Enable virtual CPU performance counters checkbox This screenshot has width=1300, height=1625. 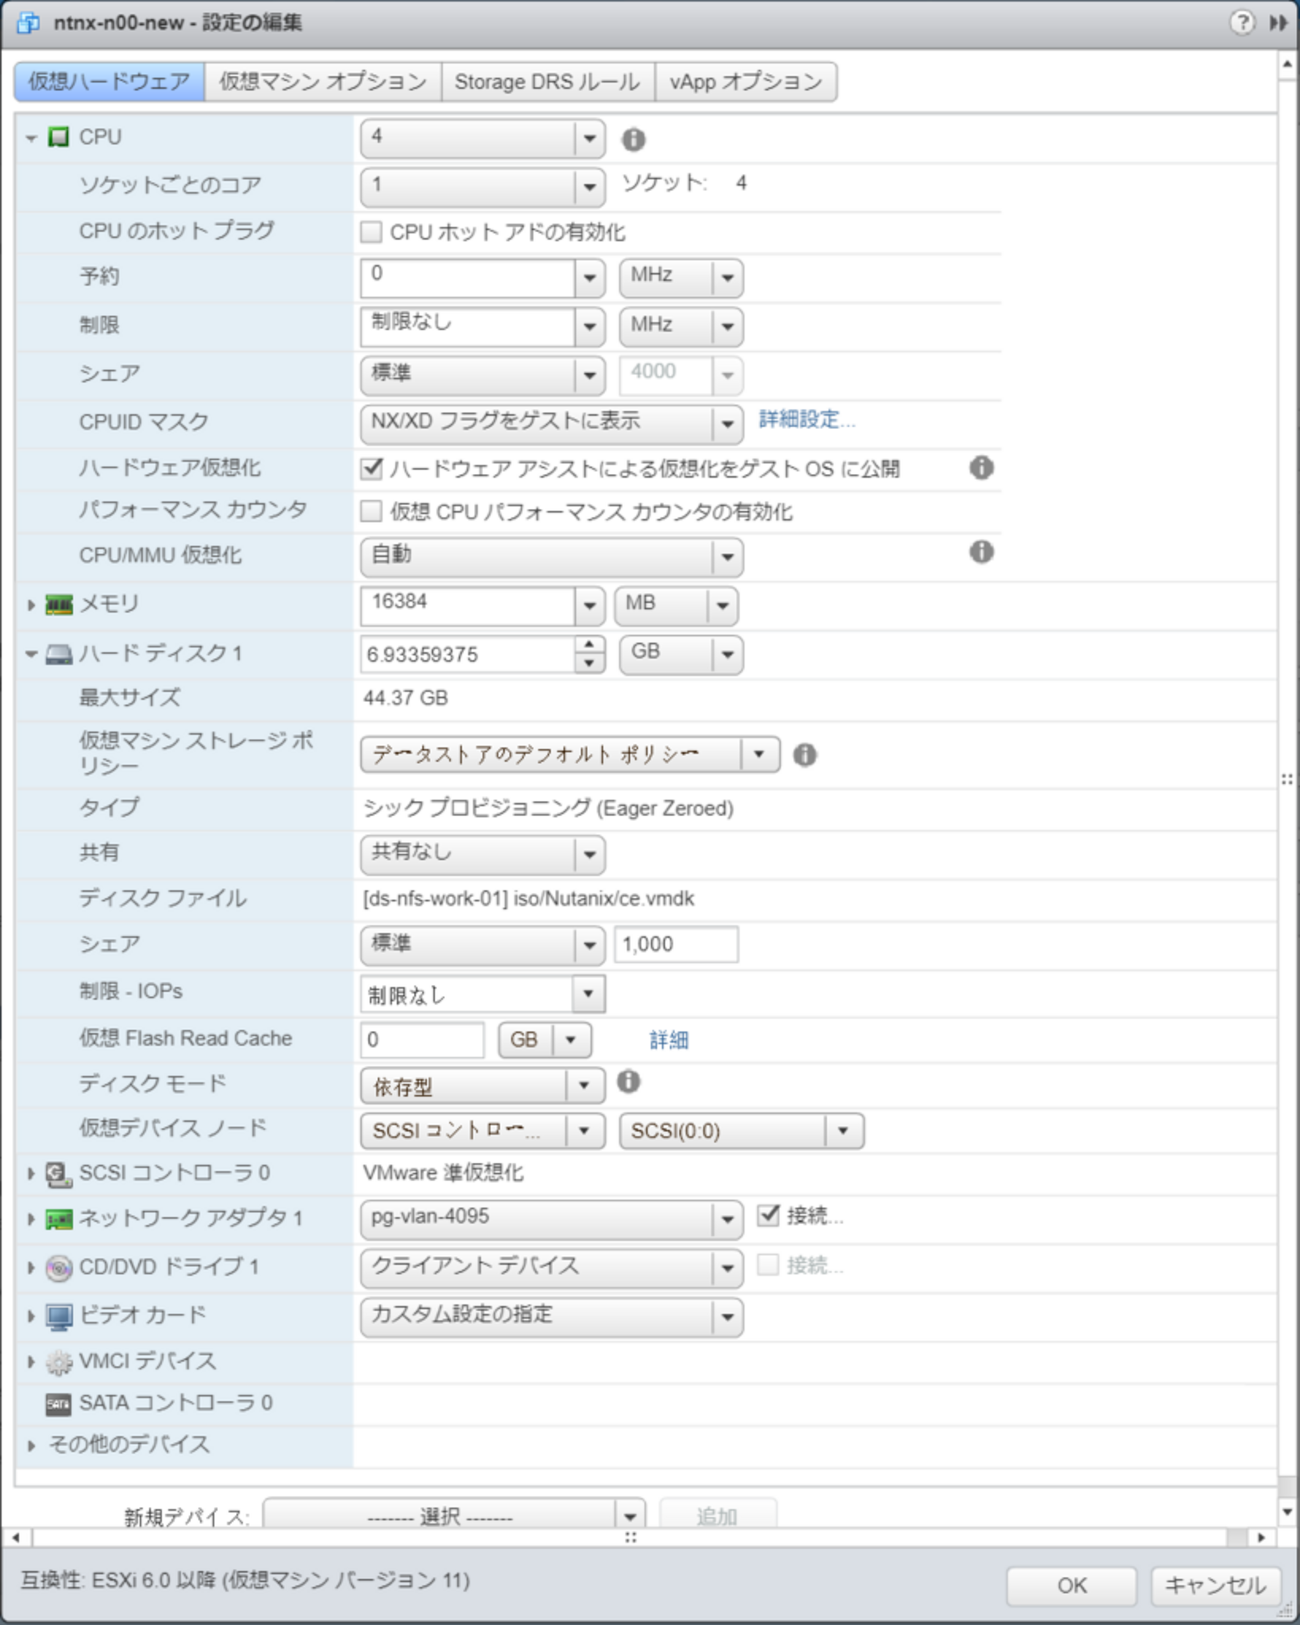click(x=372, y=512)
